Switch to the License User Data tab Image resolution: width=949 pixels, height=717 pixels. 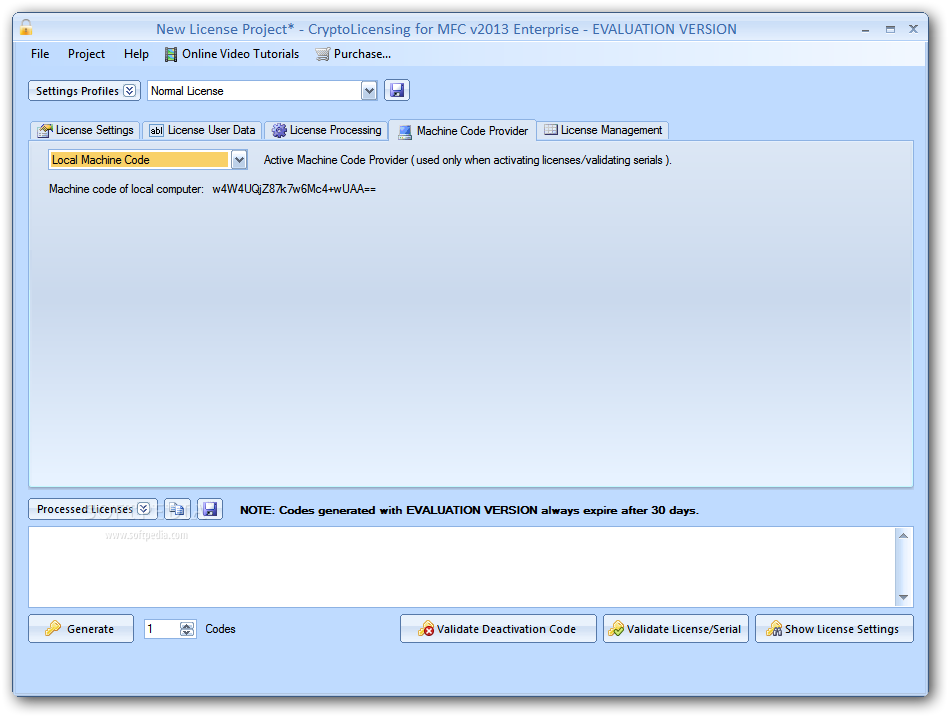pos(203,130)
